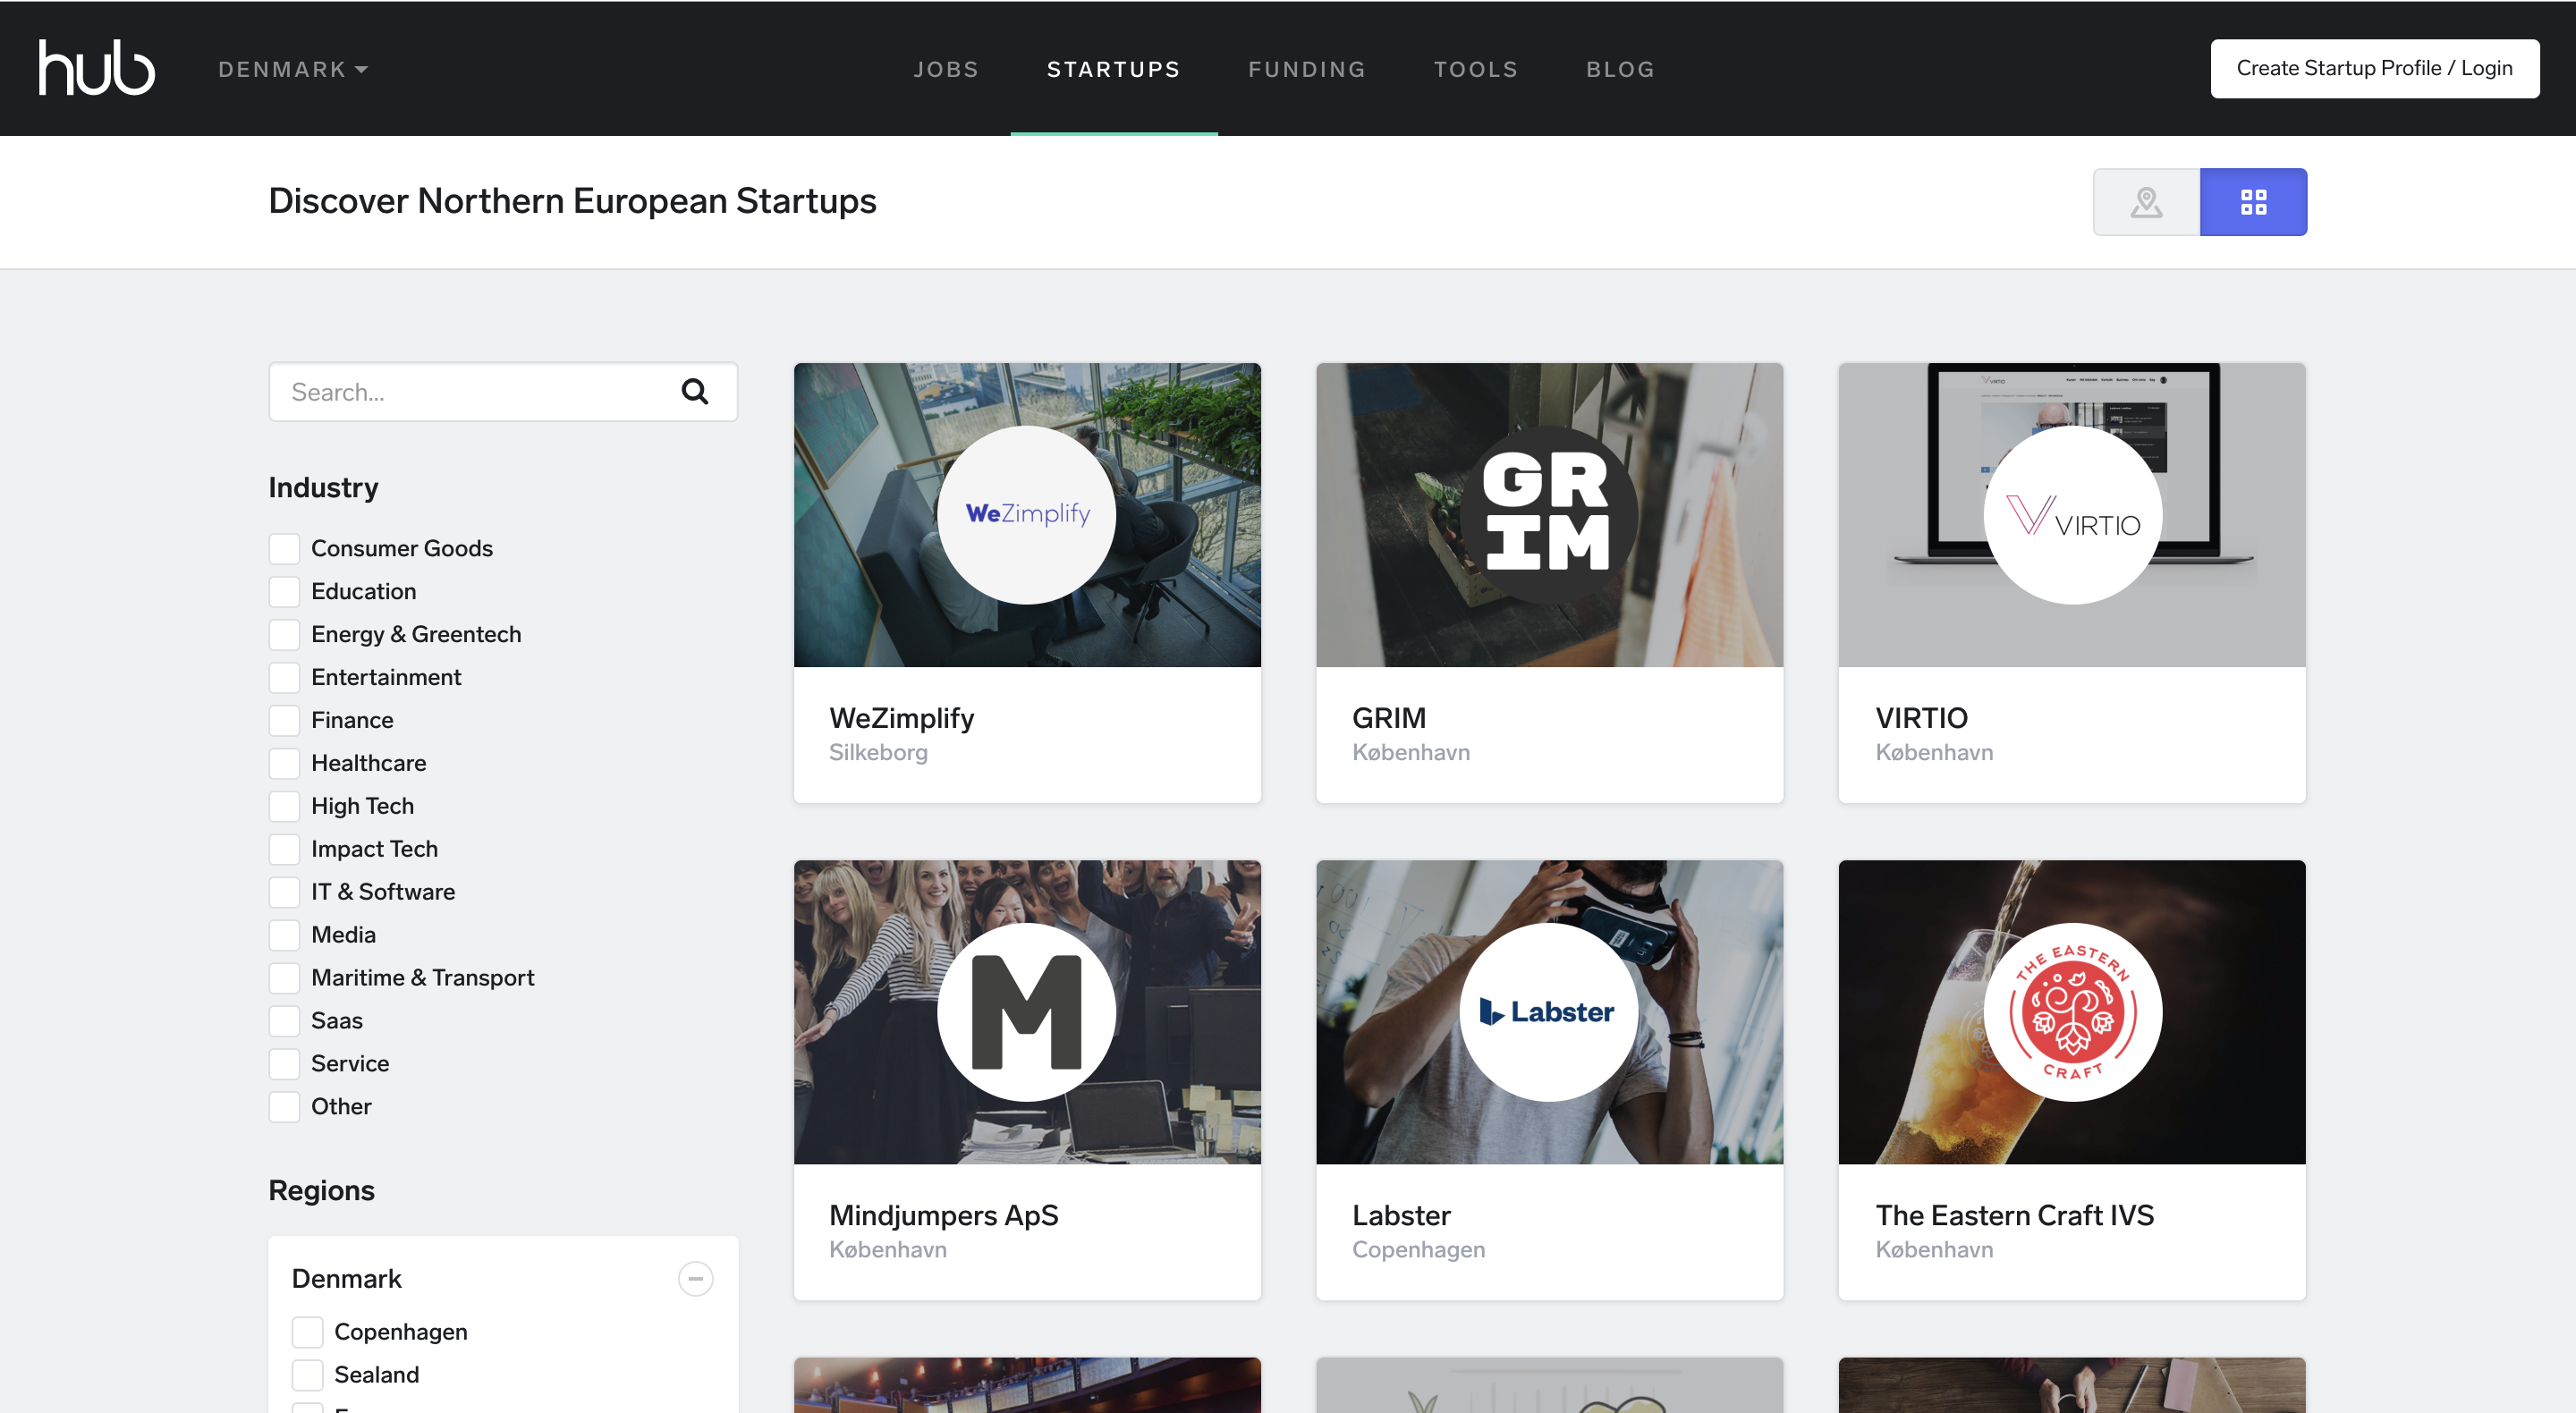
Task: Click the search magnifier icon
Action: 695,392
